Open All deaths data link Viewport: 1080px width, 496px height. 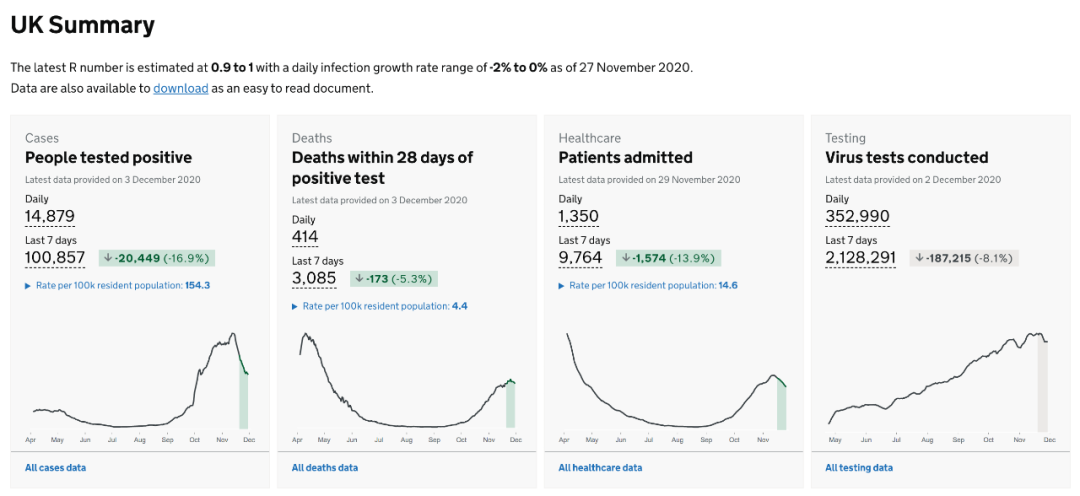coord(324,467)
